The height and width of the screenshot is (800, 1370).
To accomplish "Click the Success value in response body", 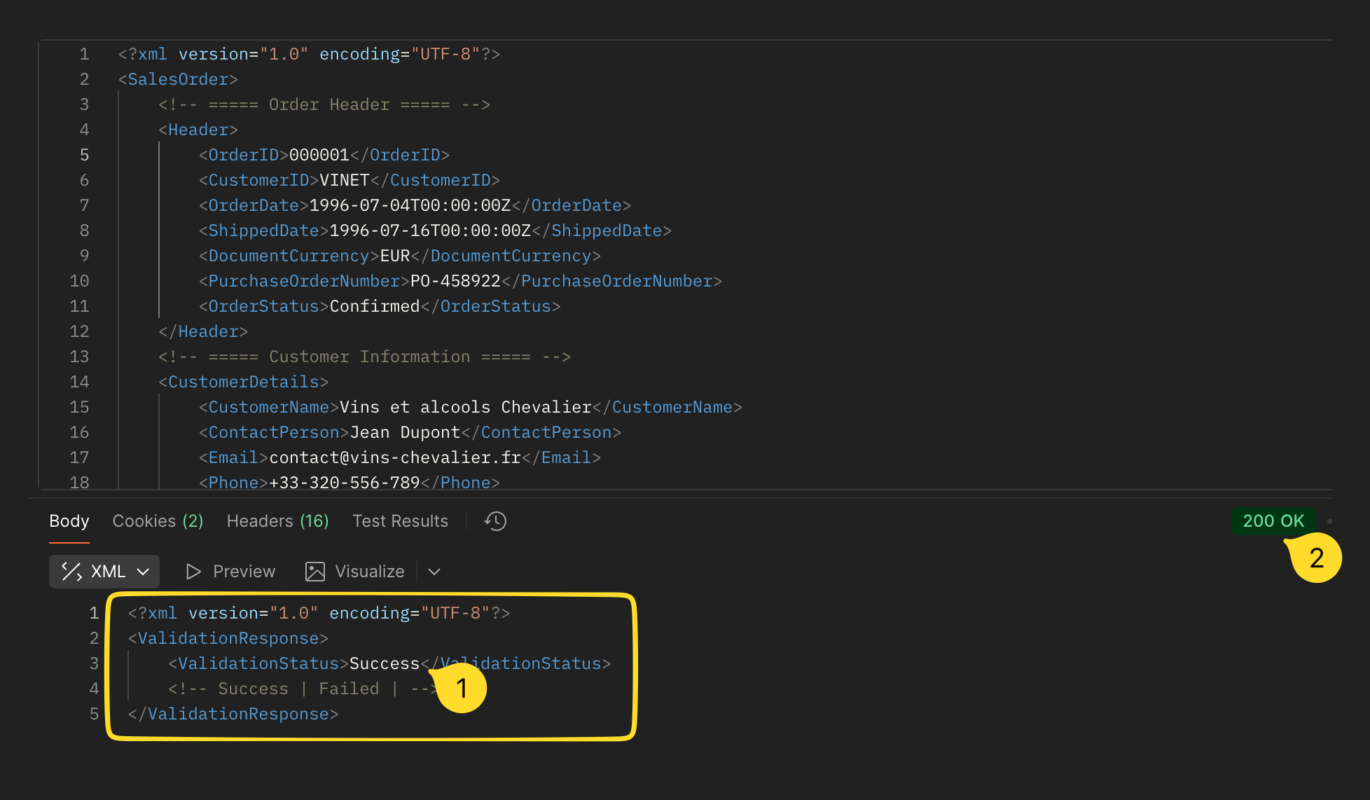I will click(385, 664).
